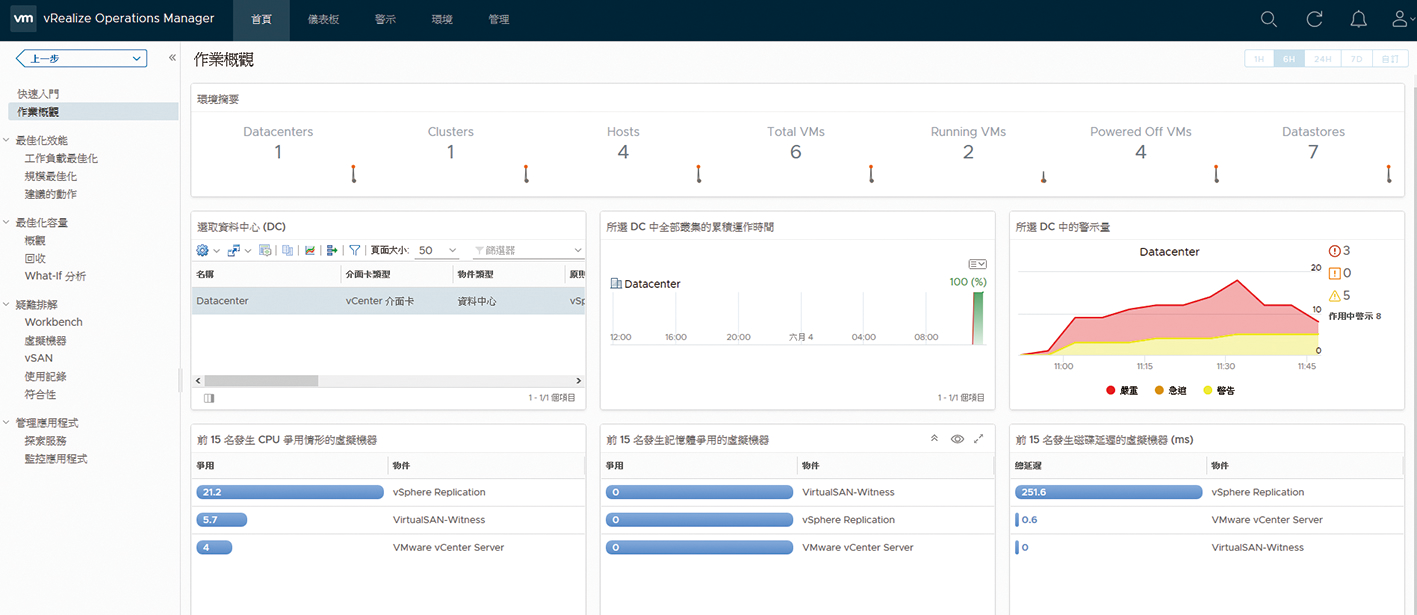Toggle the 急迫 immediate series in legend
This screenshot has width=1417, height=615.
click(1171, 390)
